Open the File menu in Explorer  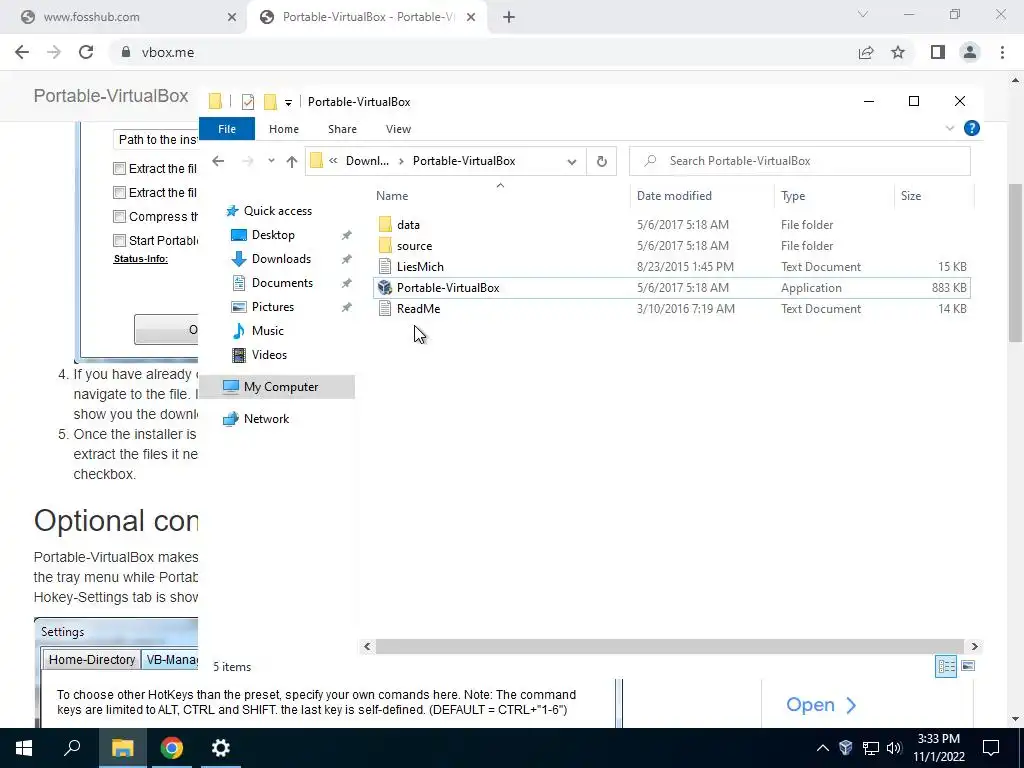click(x=227, y=129)
